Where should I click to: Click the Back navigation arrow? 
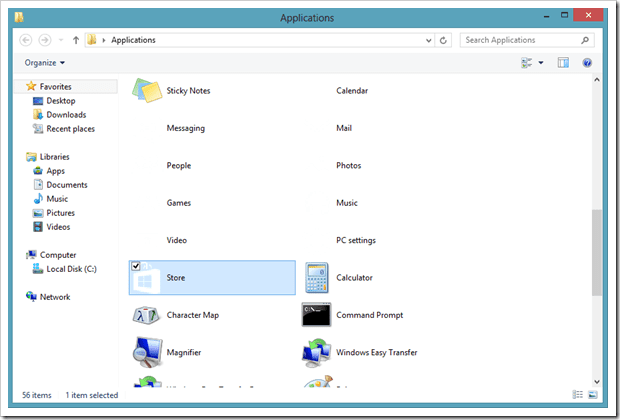(26, 40)
